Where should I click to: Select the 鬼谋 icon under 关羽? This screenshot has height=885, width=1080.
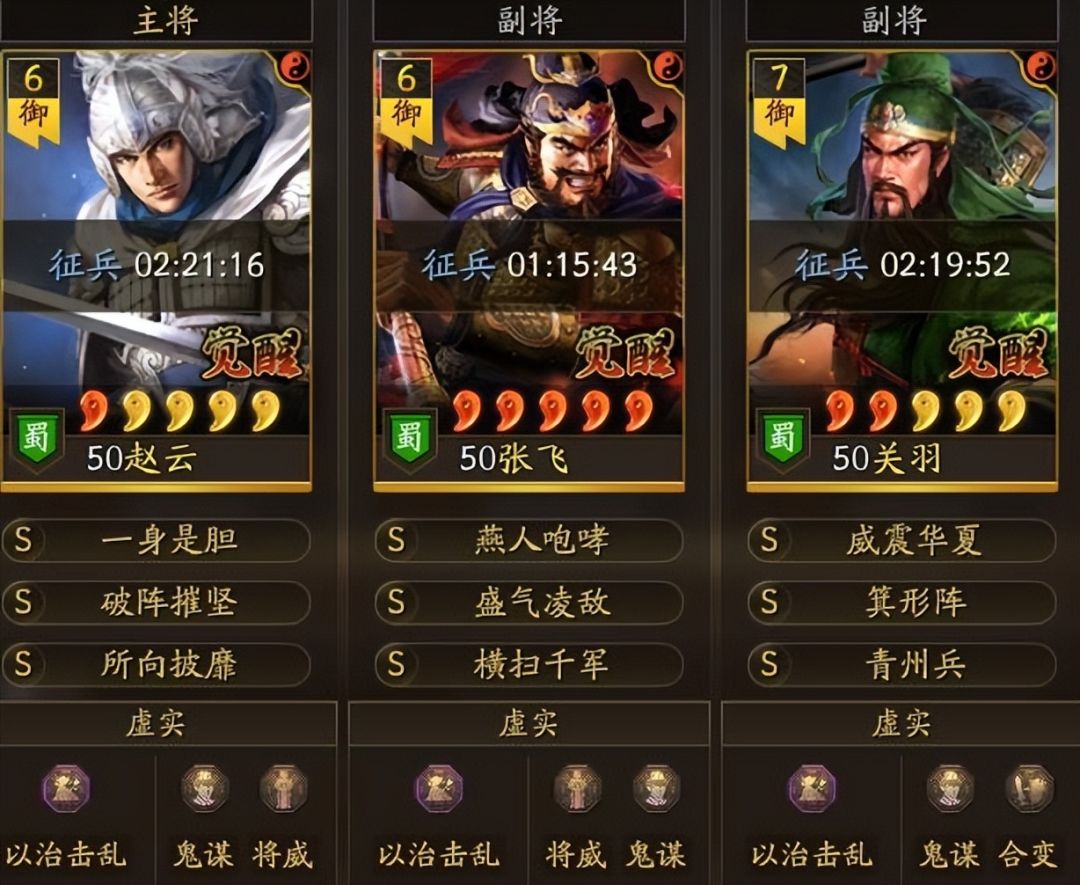951,789
